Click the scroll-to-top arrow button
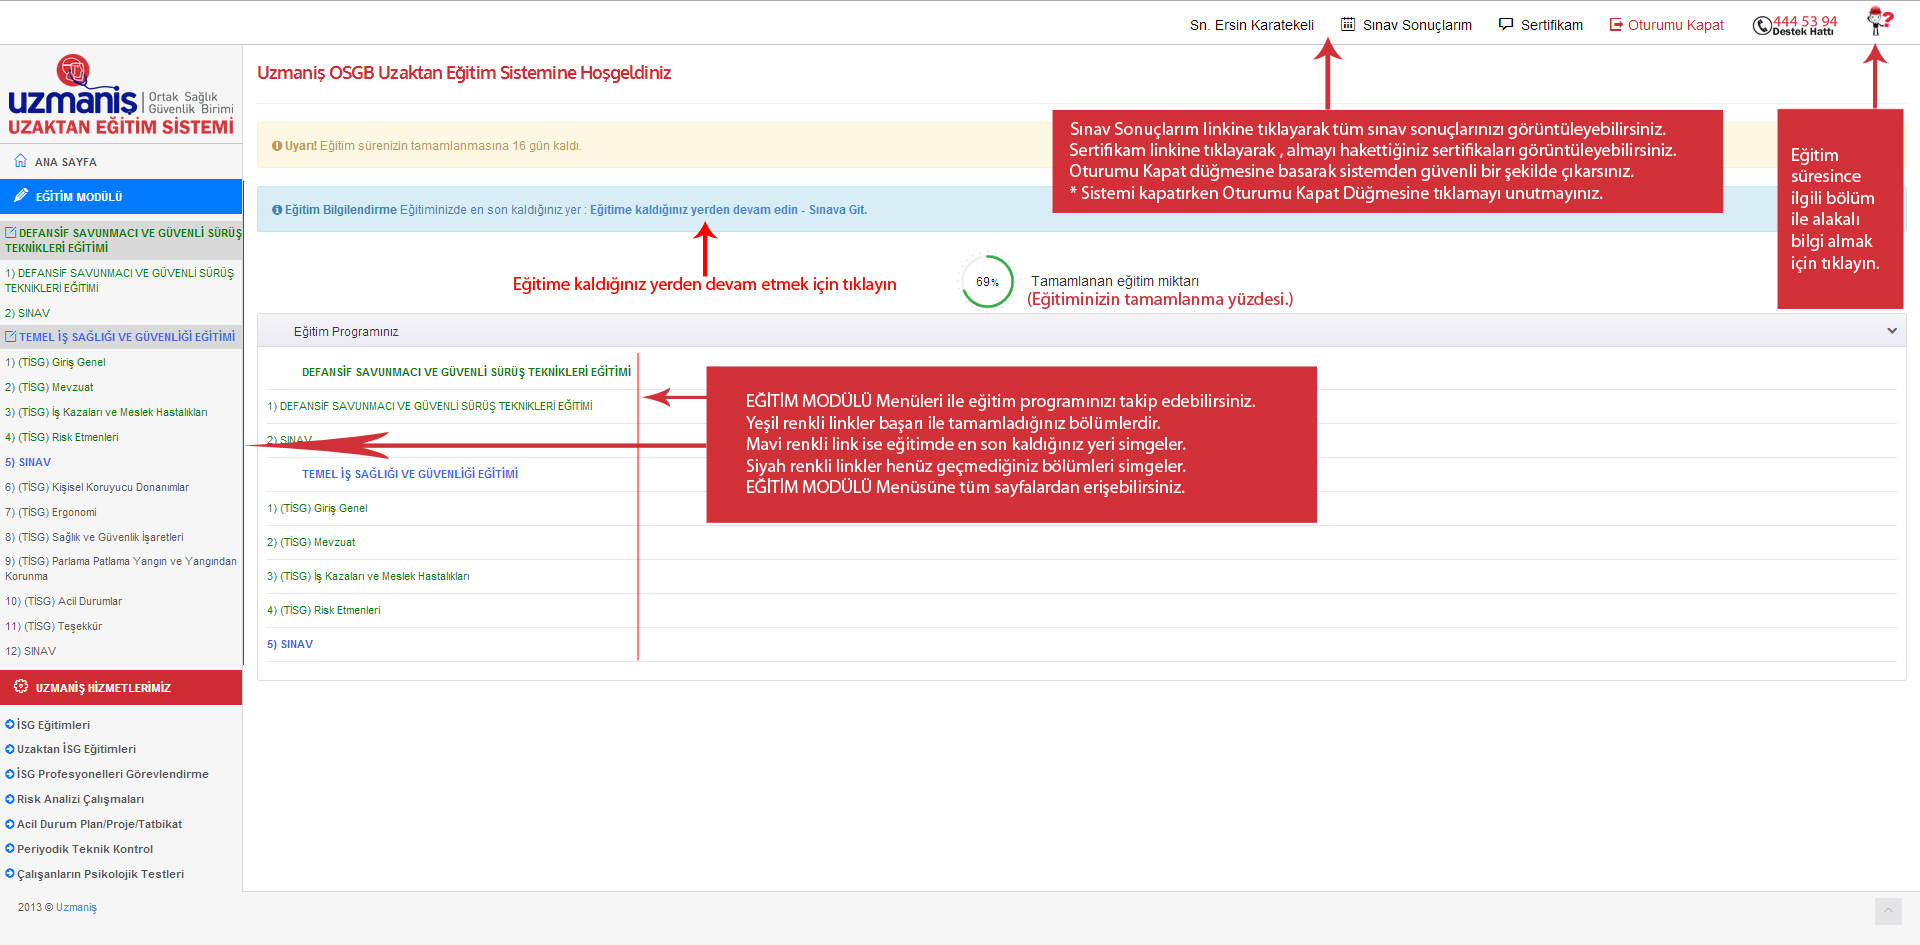This screenshot has height=945, width=1920. (1888, 910)
